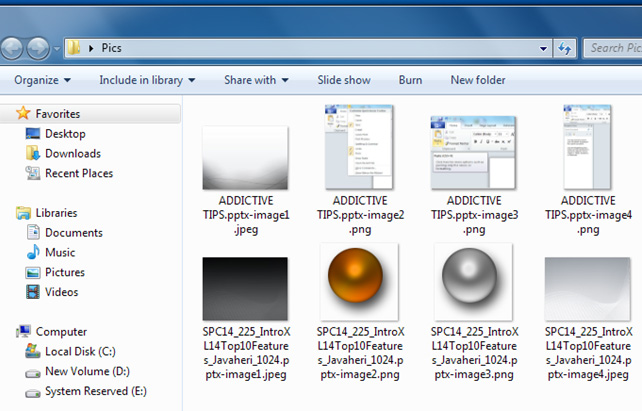
Task: Click filename ADDICTIVE TIPS.pptx-image3.png
Action: [475, 215]
